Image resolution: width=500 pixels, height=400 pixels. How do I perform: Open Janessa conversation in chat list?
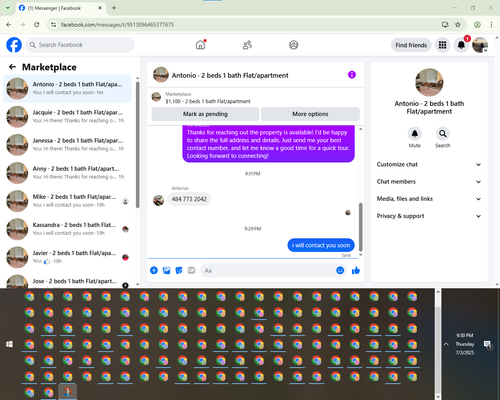point(67,145)
